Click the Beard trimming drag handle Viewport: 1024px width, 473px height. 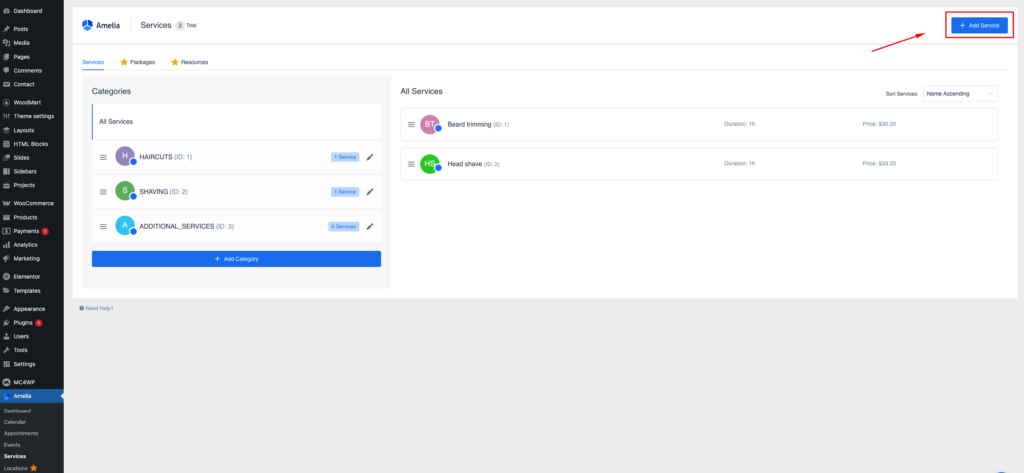click(x=411, y=124)
